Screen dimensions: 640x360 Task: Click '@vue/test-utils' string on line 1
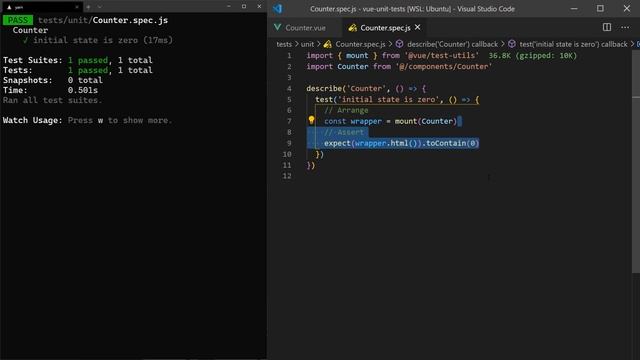442,56
